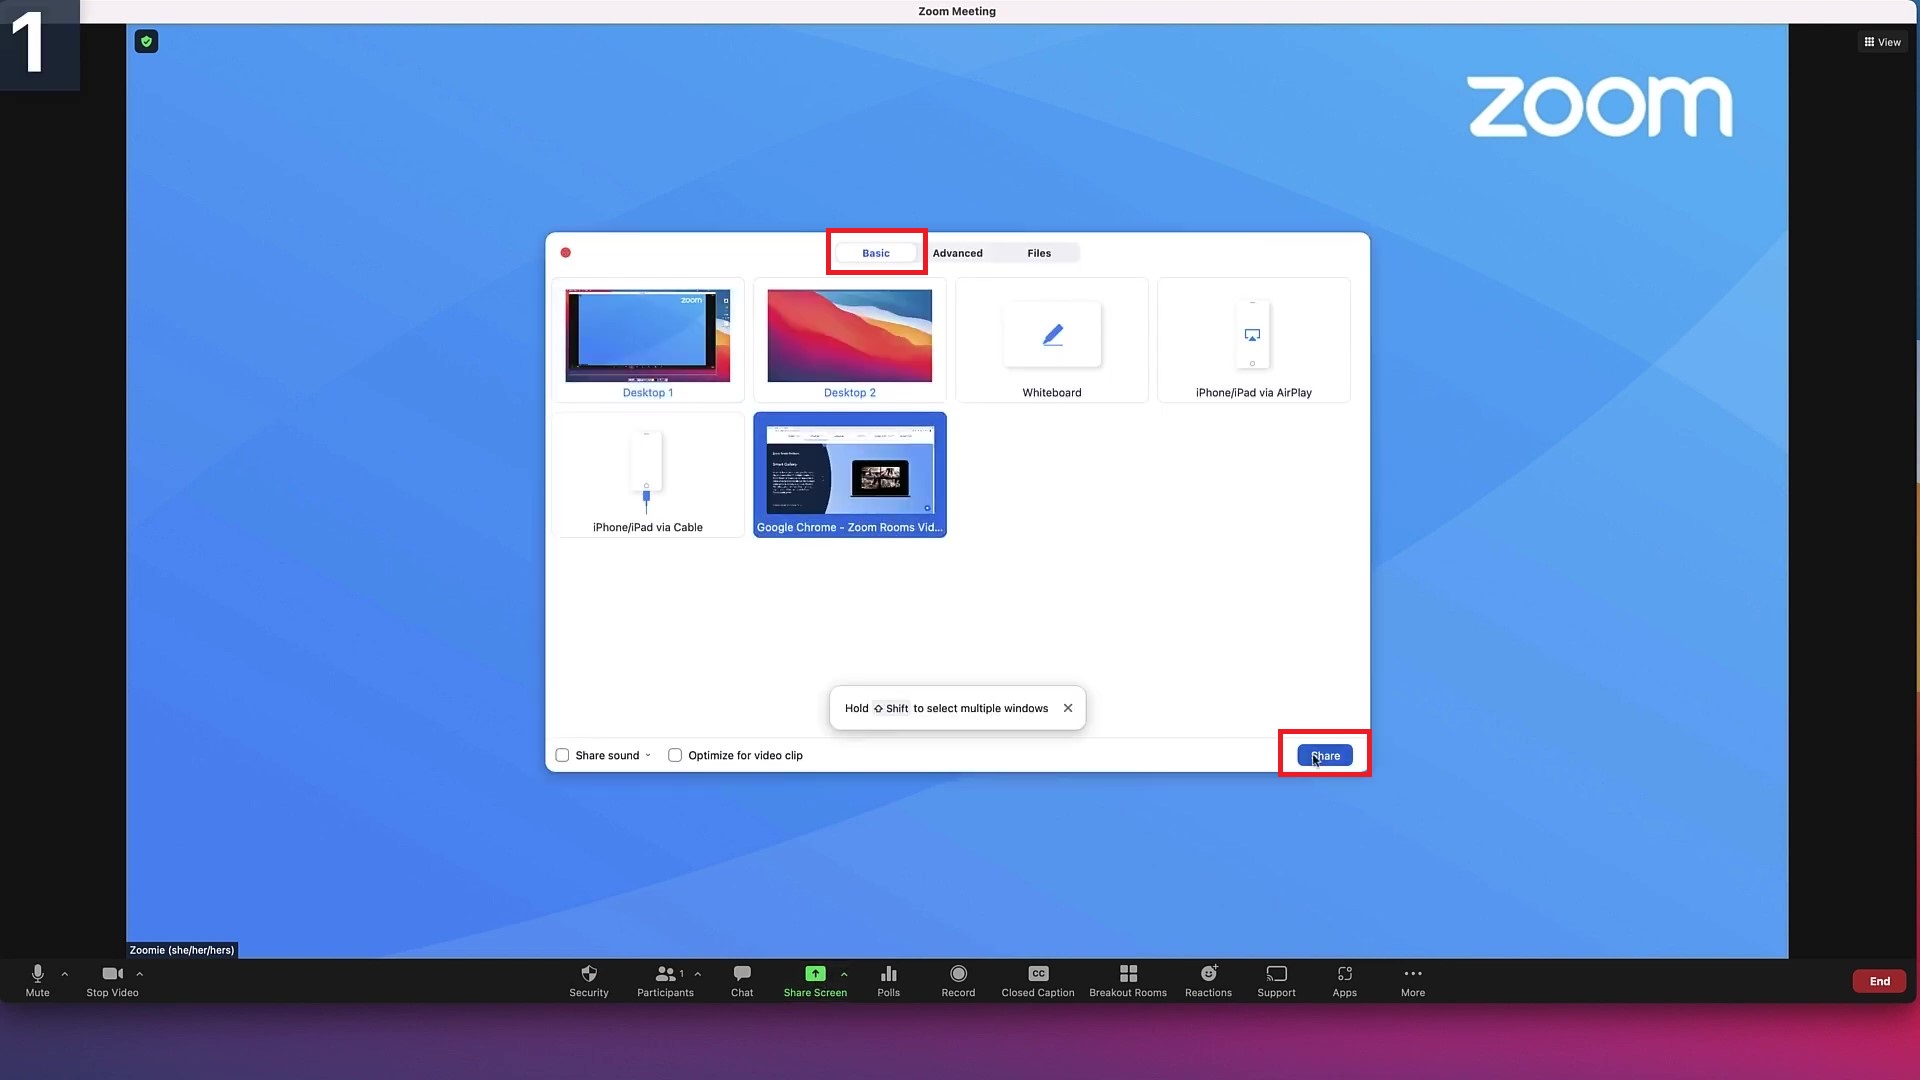Click the green Share Screen icon
The image size is (1920, 1080).
[x=815, y=973]
